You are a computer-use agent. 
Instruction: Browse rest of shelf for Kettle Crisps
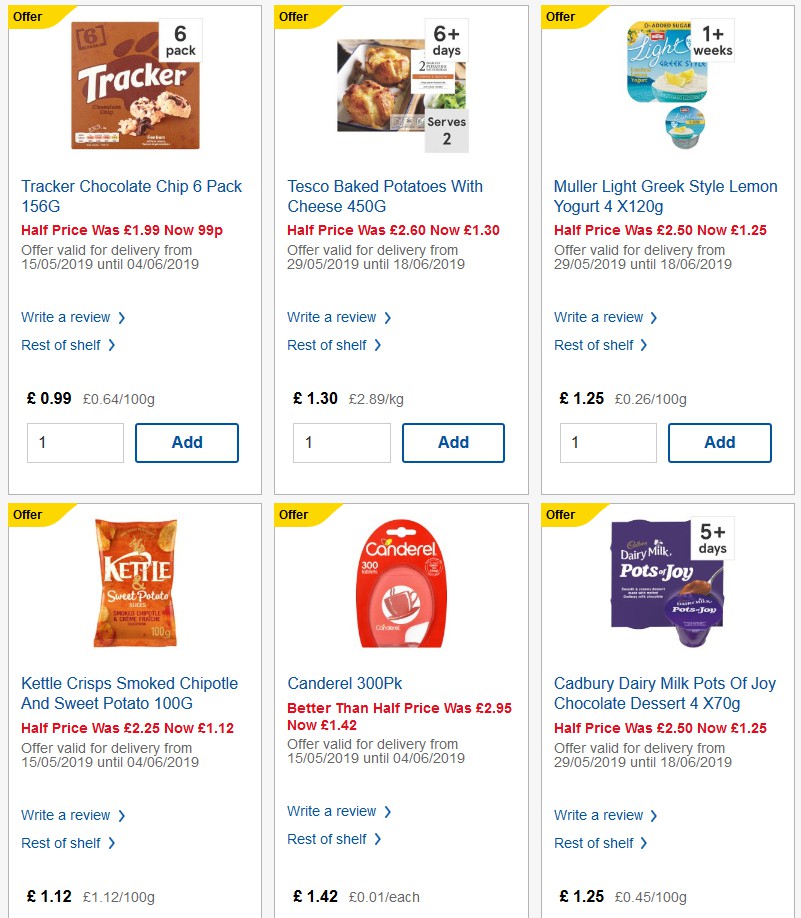(x=62, y=843)
